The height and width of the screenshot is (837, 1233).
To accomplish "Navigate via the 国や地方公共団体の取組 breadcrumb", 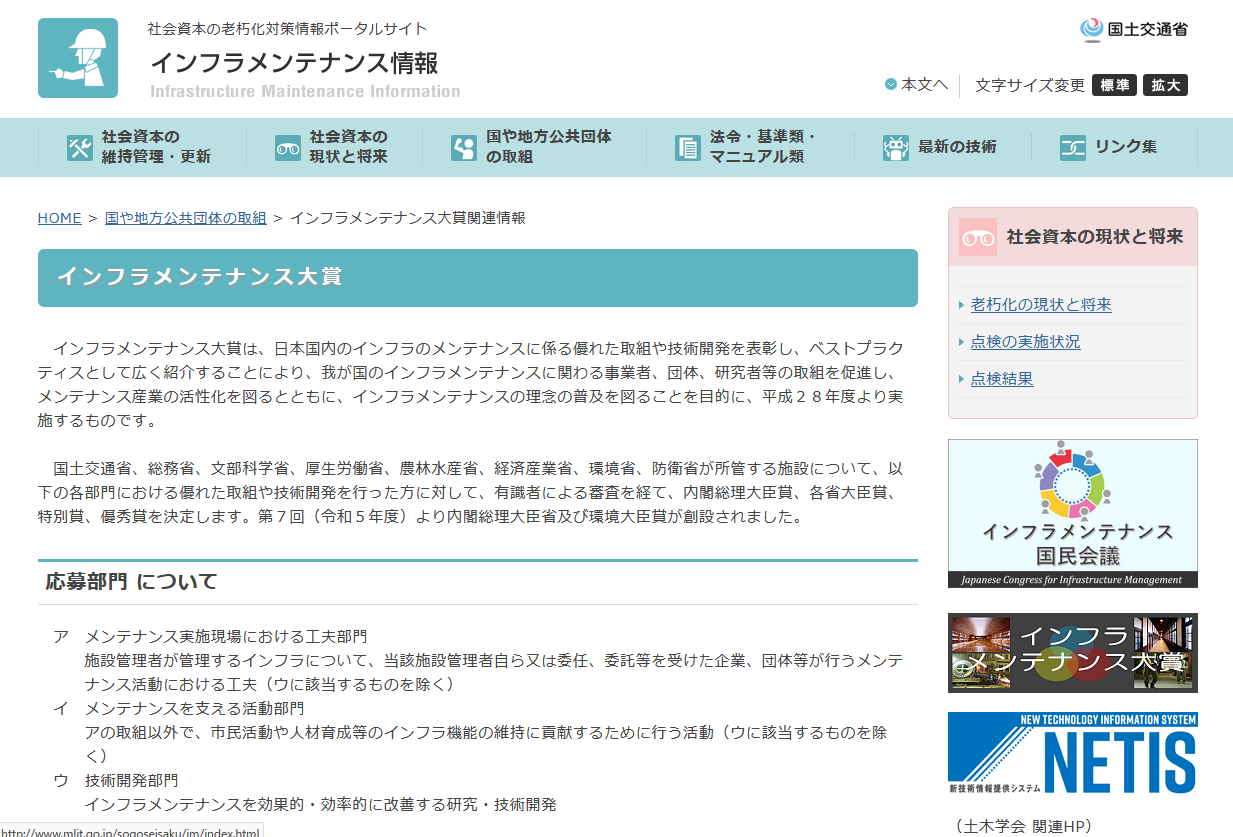I will (184, 217).
